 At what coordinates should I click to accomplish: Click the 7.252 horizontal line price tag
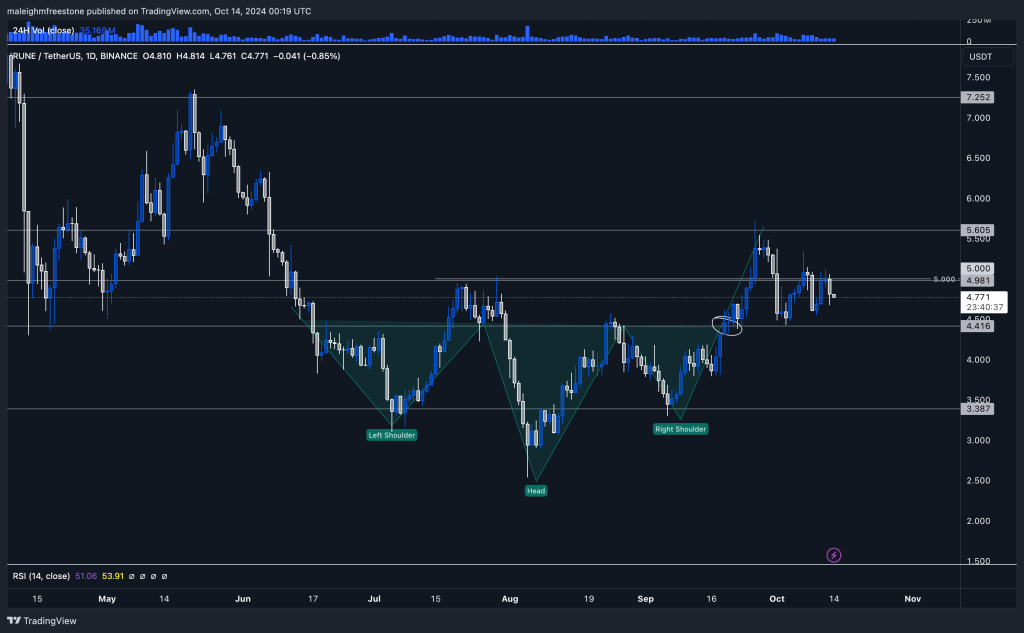tap(976, 97)
